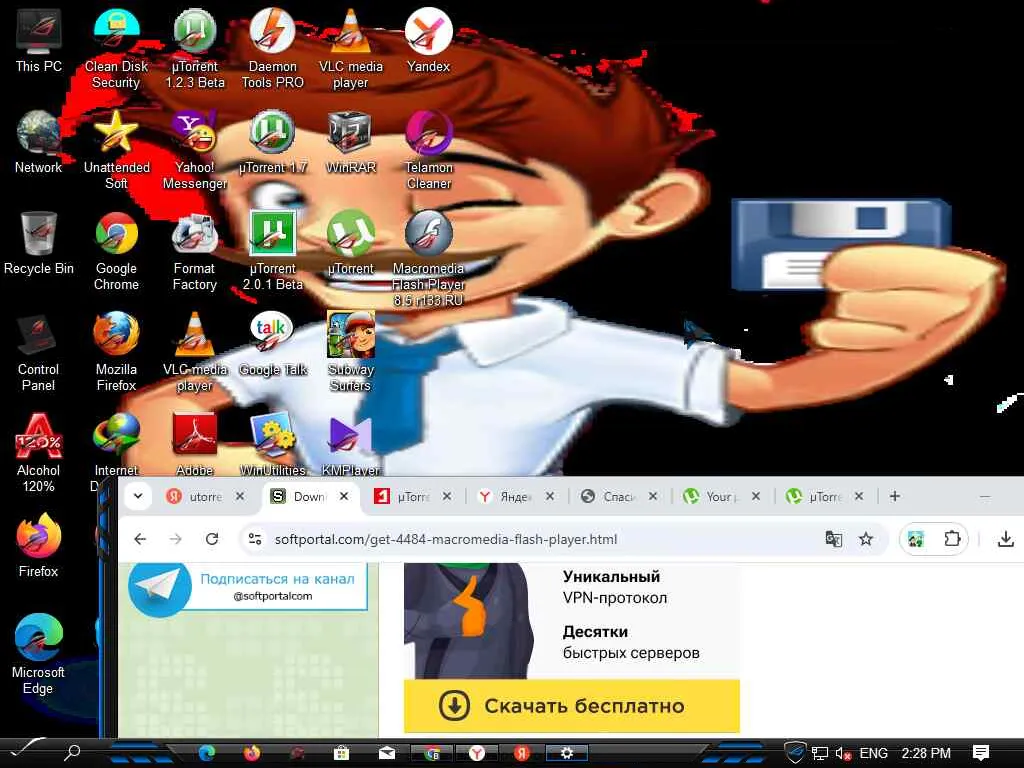Expand the tab search dropdown arrow
Screen dimensions: 1024x768
coord(138,496)
